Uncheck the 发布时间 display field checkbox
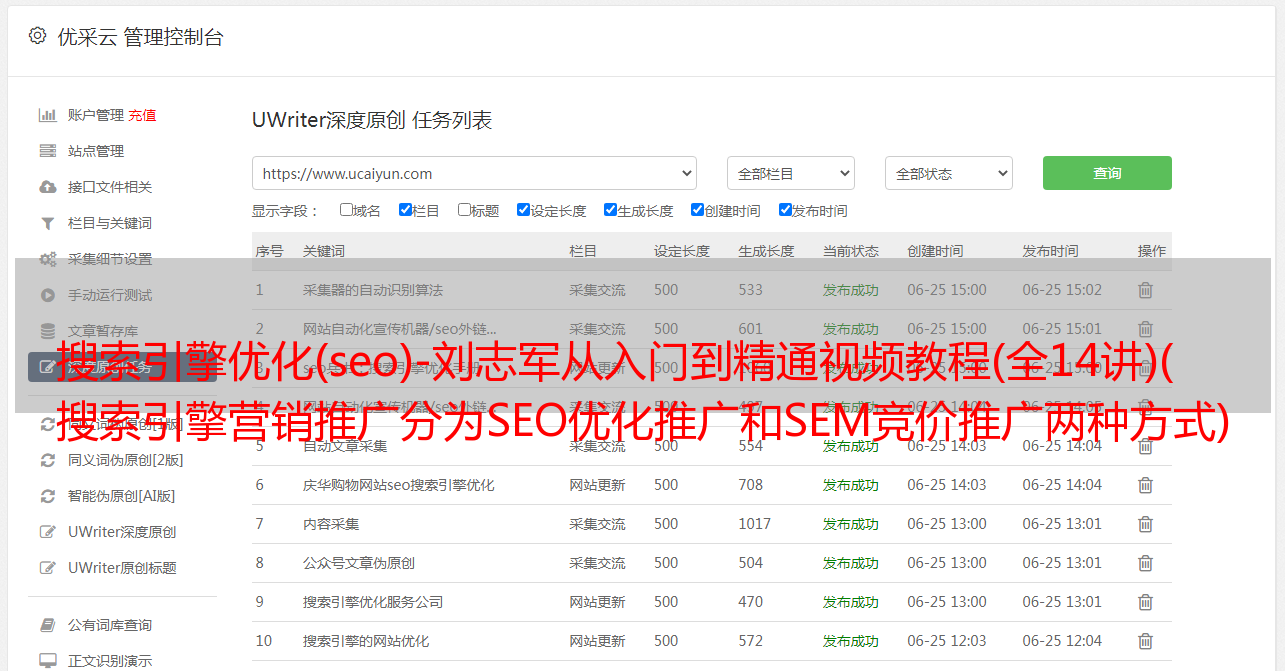 point(785,210)
